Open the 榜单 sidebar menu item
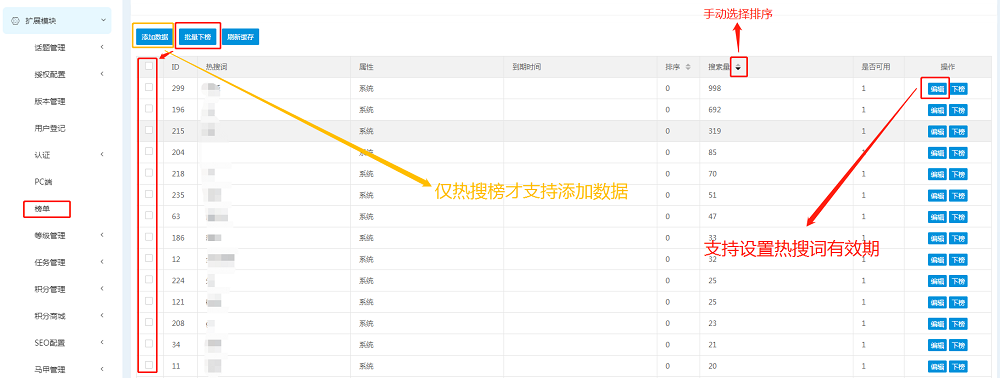The height and width of the screenshot is (378, 1000). click(x=42, y=208)
